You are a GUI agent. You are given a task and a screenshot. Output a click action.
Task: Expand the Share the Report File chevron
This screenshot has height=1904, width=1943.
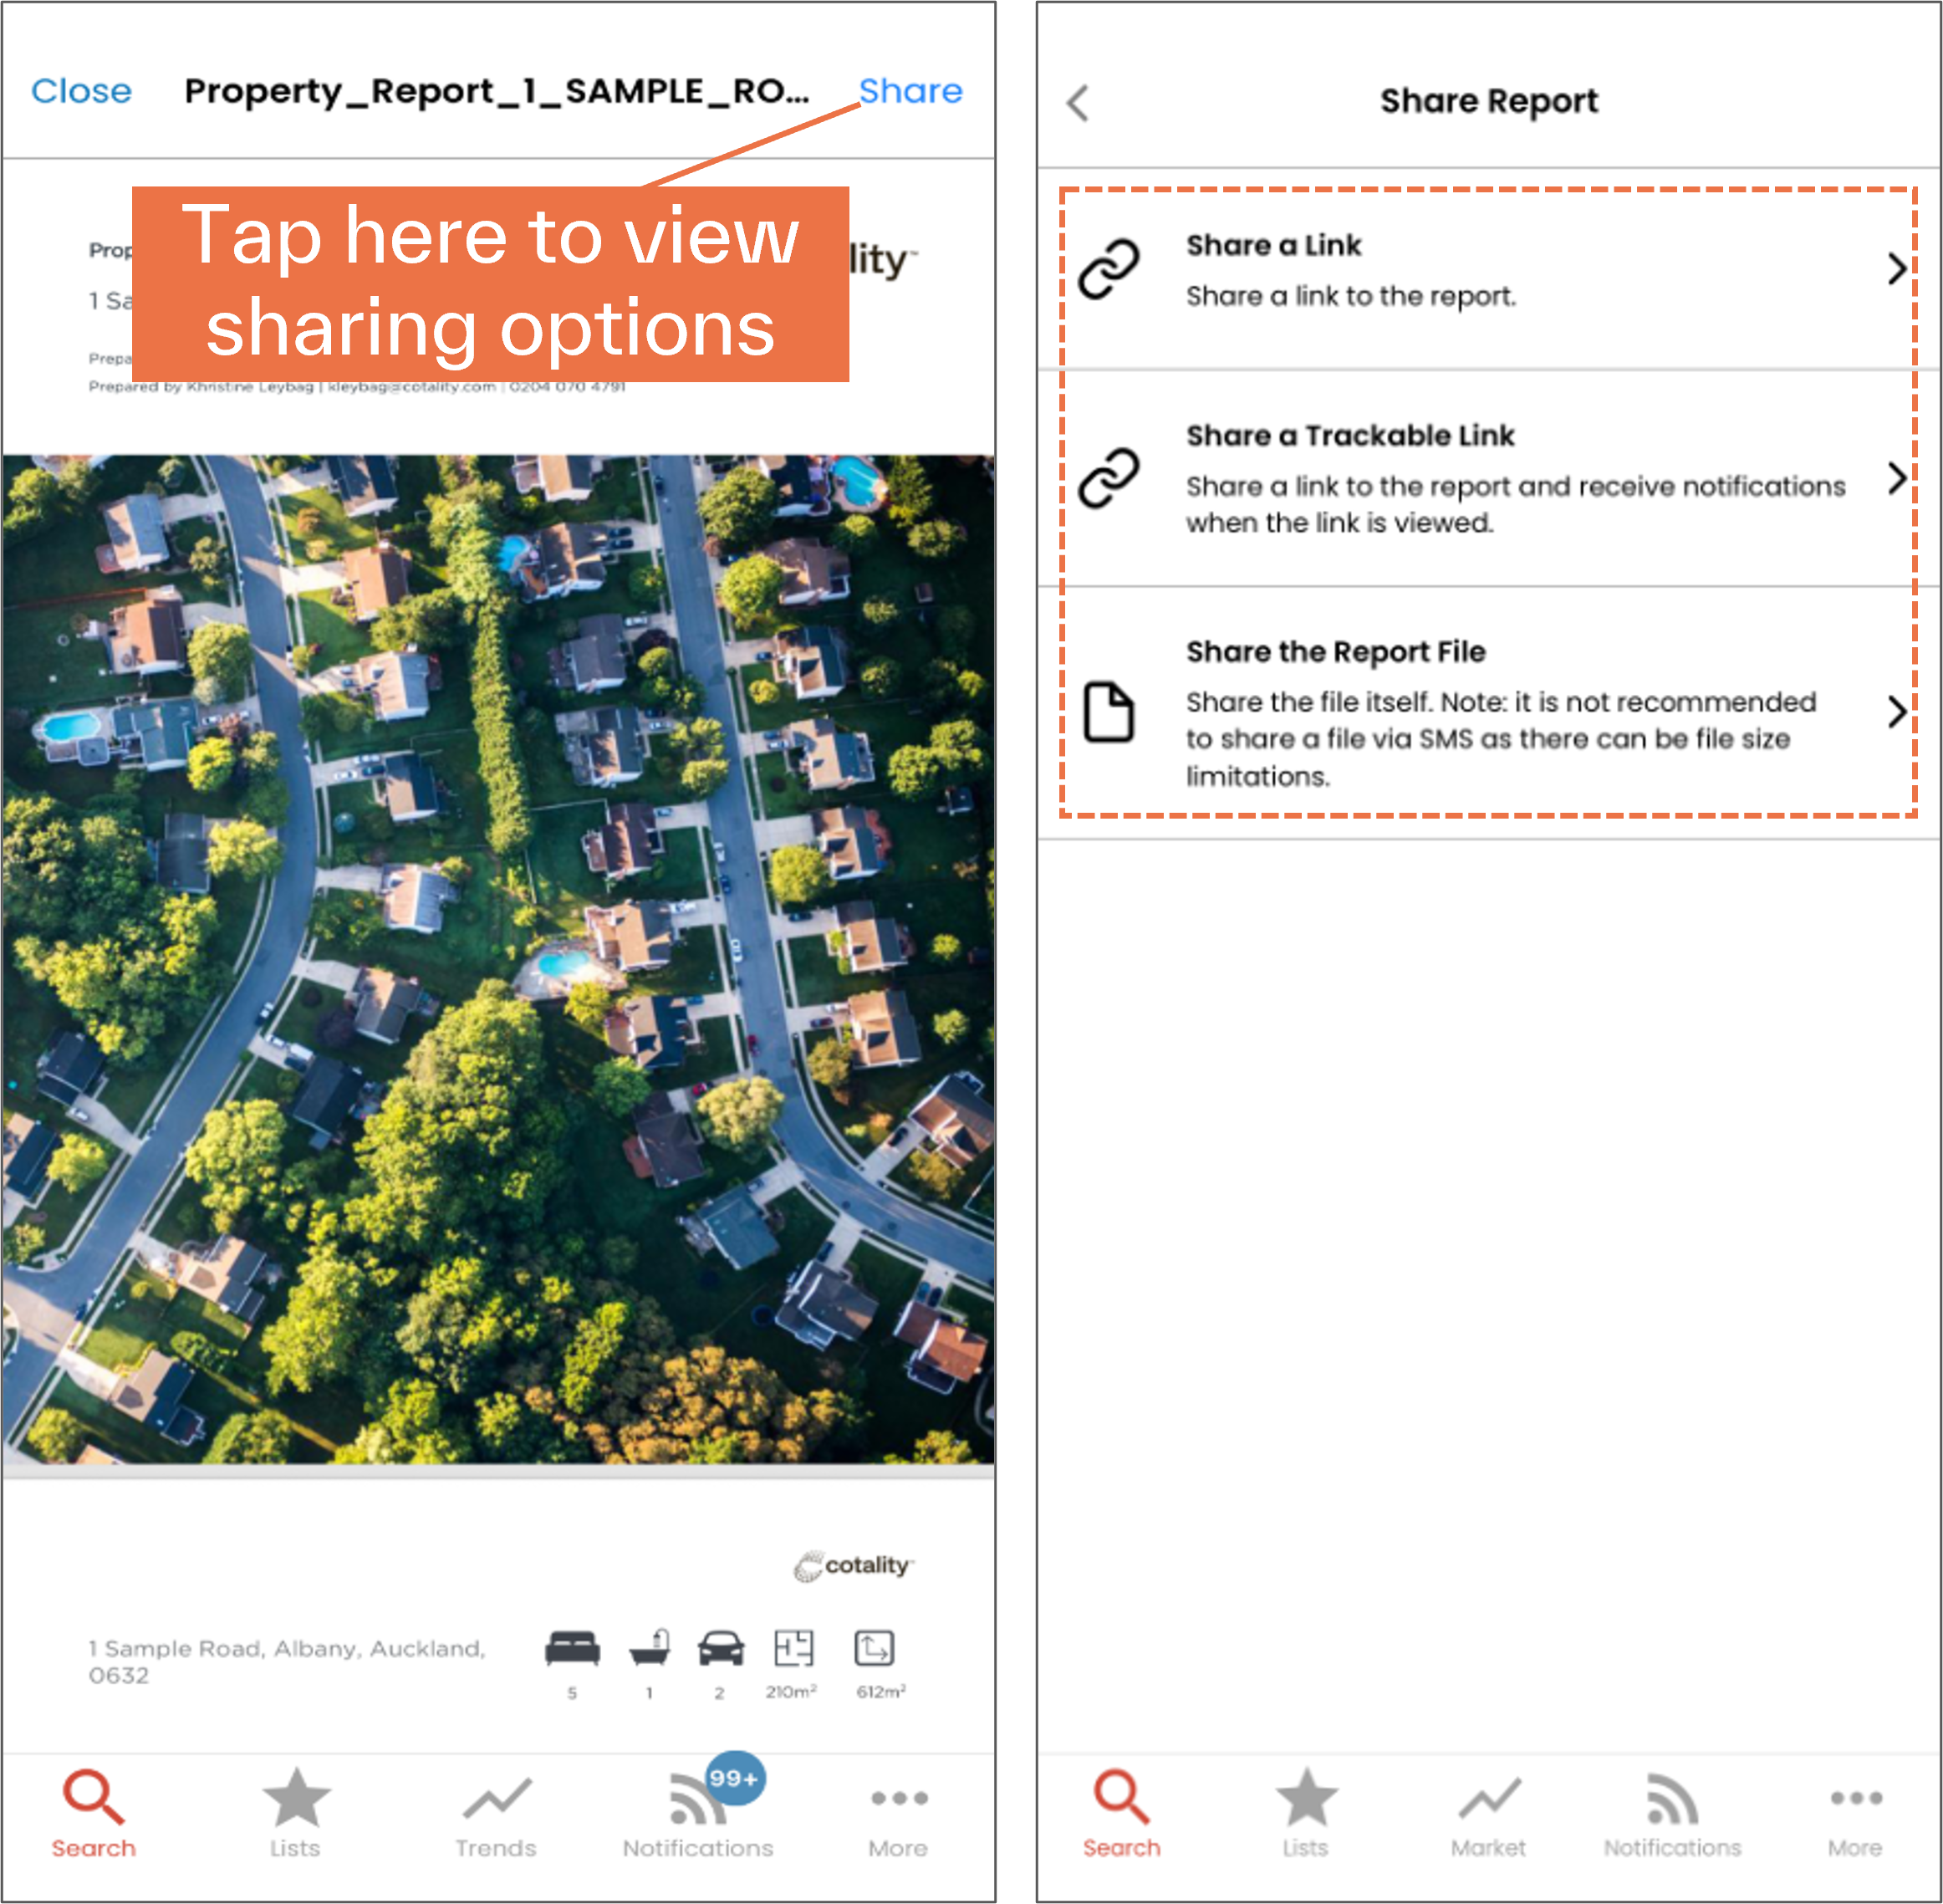point(1896,712)
